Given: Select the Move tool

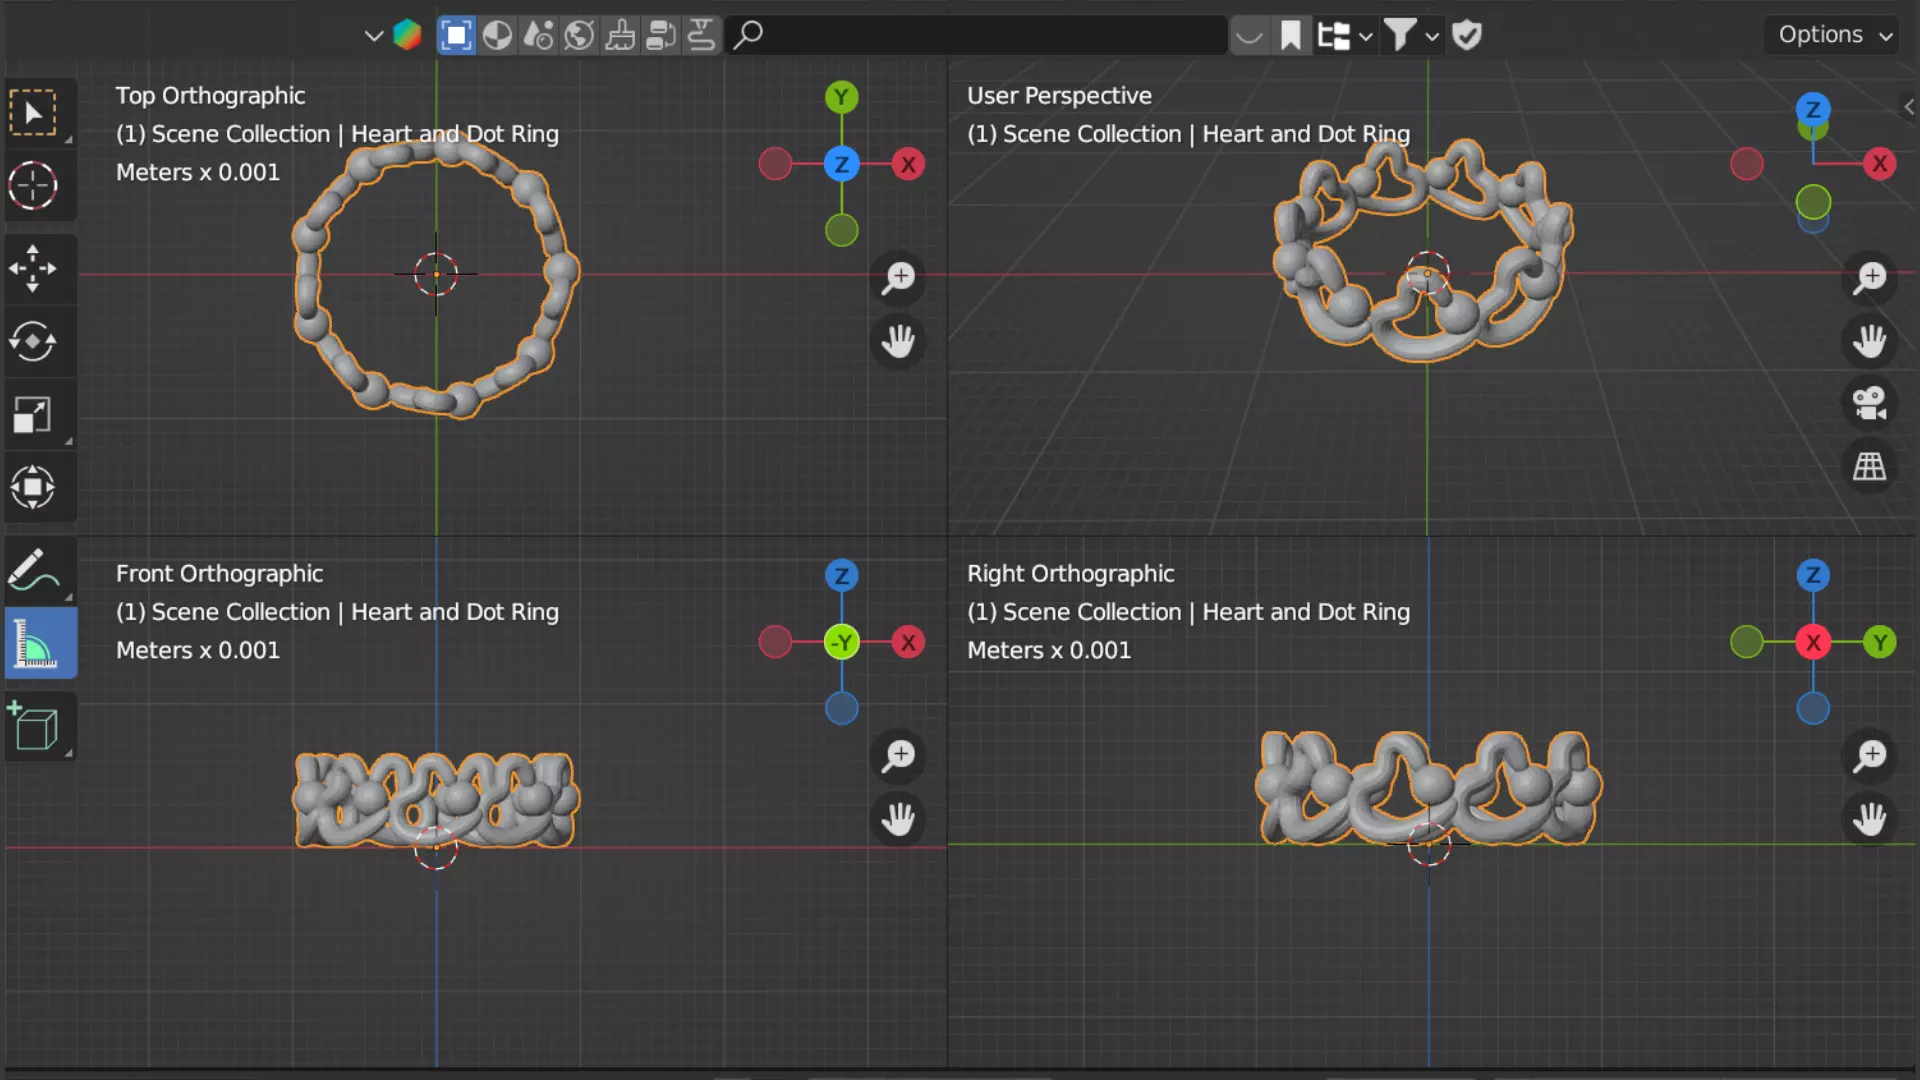Looking at the screenshot, I should (x=33, y=268).
